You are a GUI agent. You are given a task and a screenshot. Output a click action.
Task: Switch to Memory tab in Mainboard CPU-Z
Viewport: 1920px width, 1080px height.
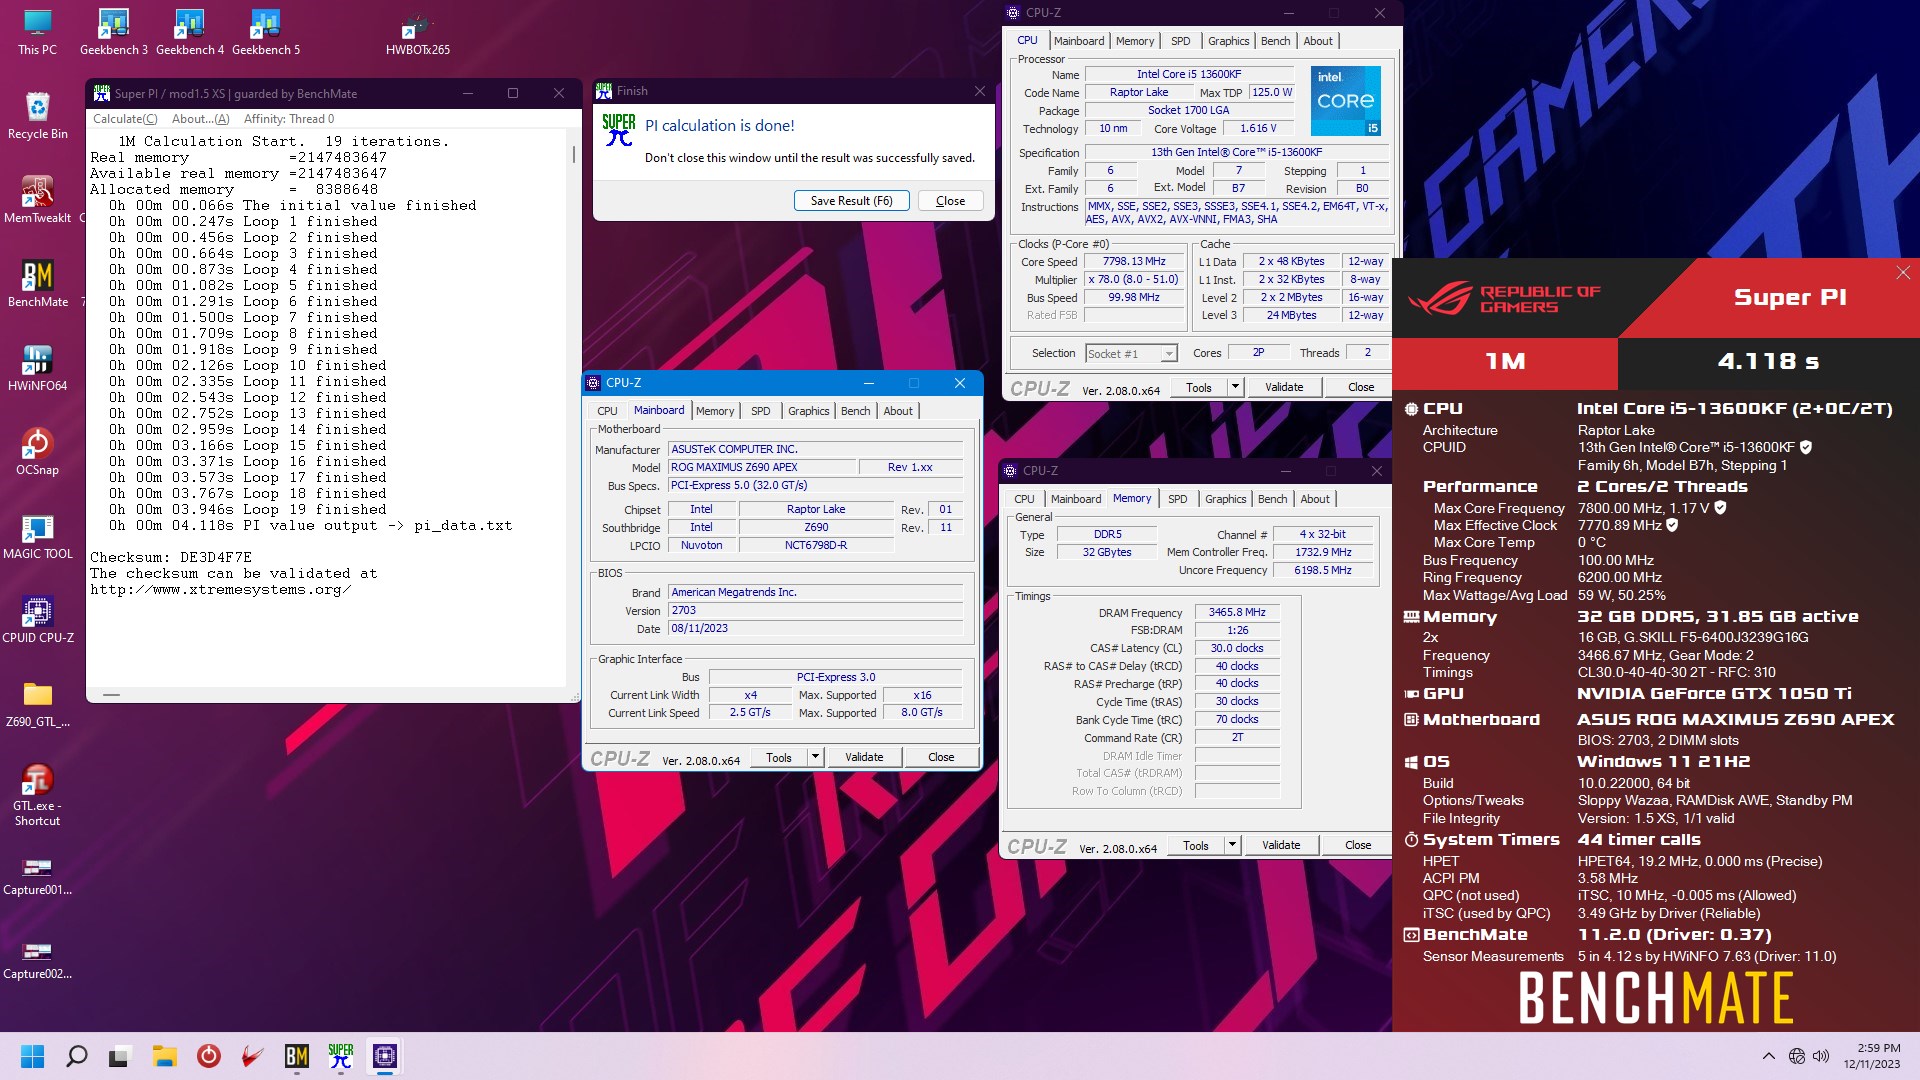(x=715, y=411)
